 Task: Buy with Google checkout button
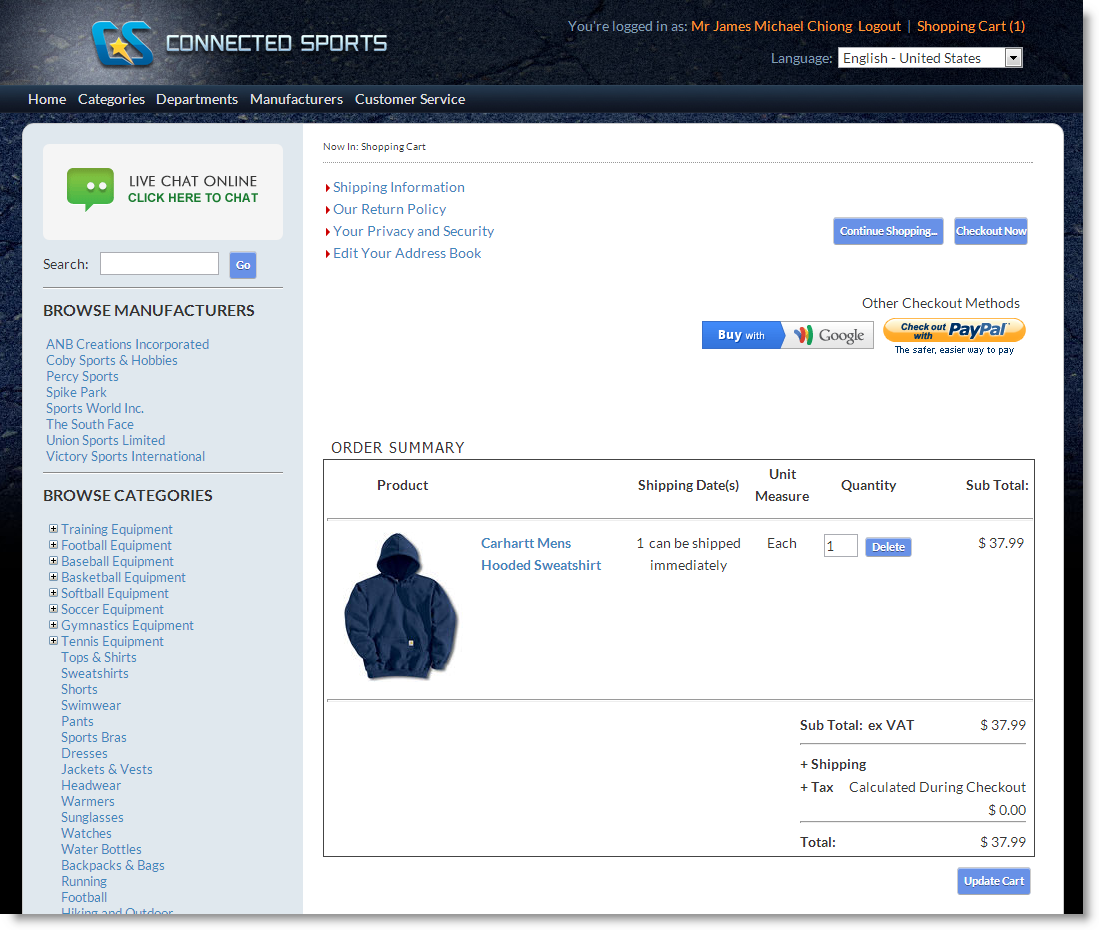pos(788,335)
